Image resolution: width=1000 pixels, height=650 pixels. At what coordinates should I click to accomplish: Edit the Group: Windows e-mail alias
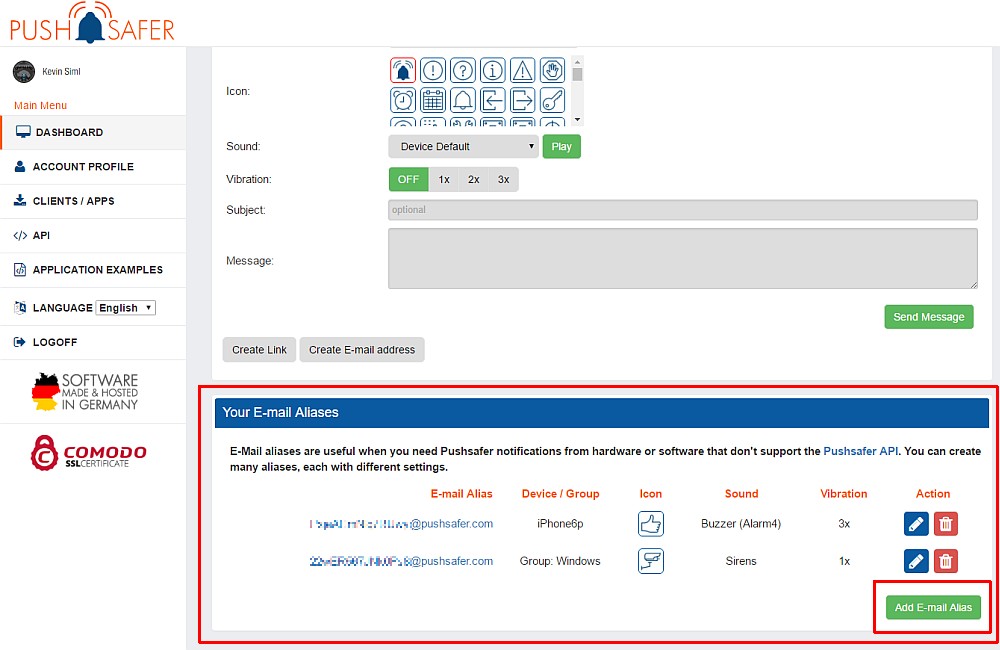click(x=916, y=561)
